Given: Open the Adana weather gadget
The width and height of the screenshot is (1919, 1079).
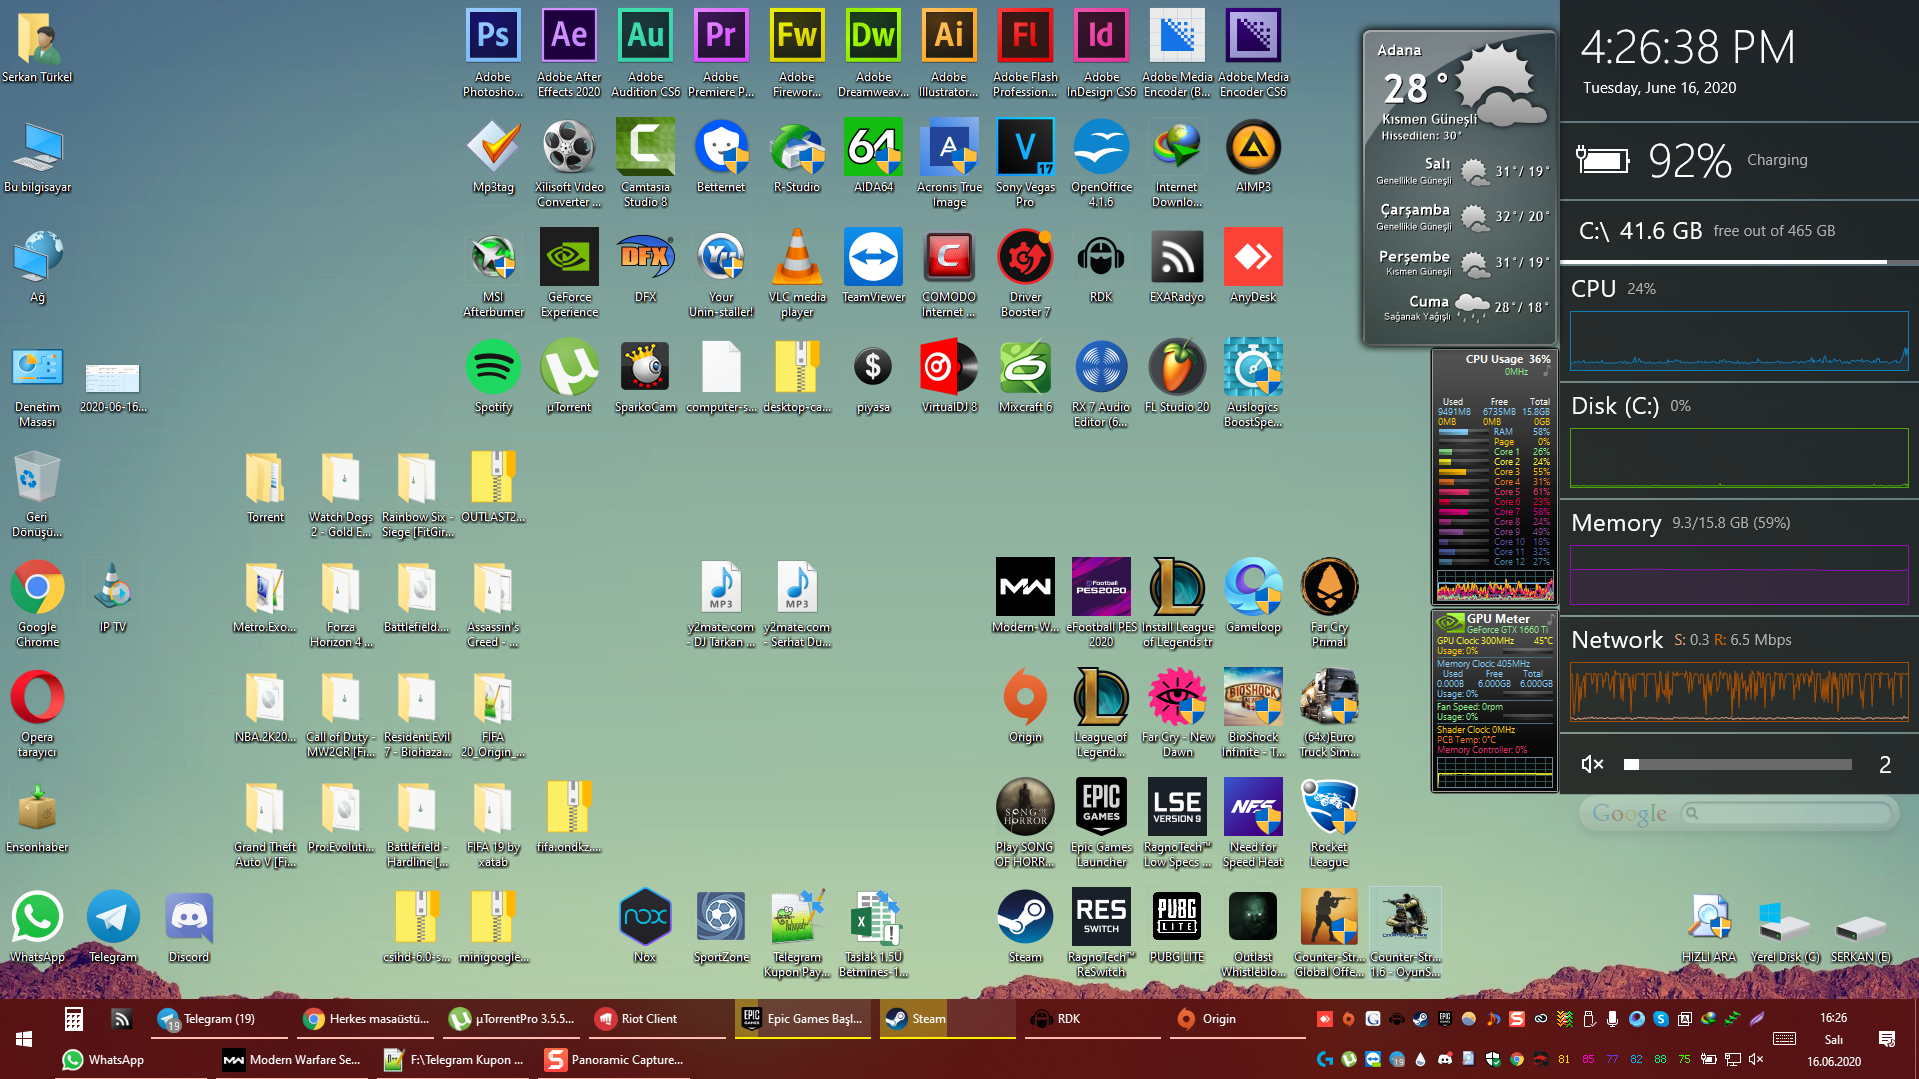Looking at the screenshot, I should [x=1459, y=187].
